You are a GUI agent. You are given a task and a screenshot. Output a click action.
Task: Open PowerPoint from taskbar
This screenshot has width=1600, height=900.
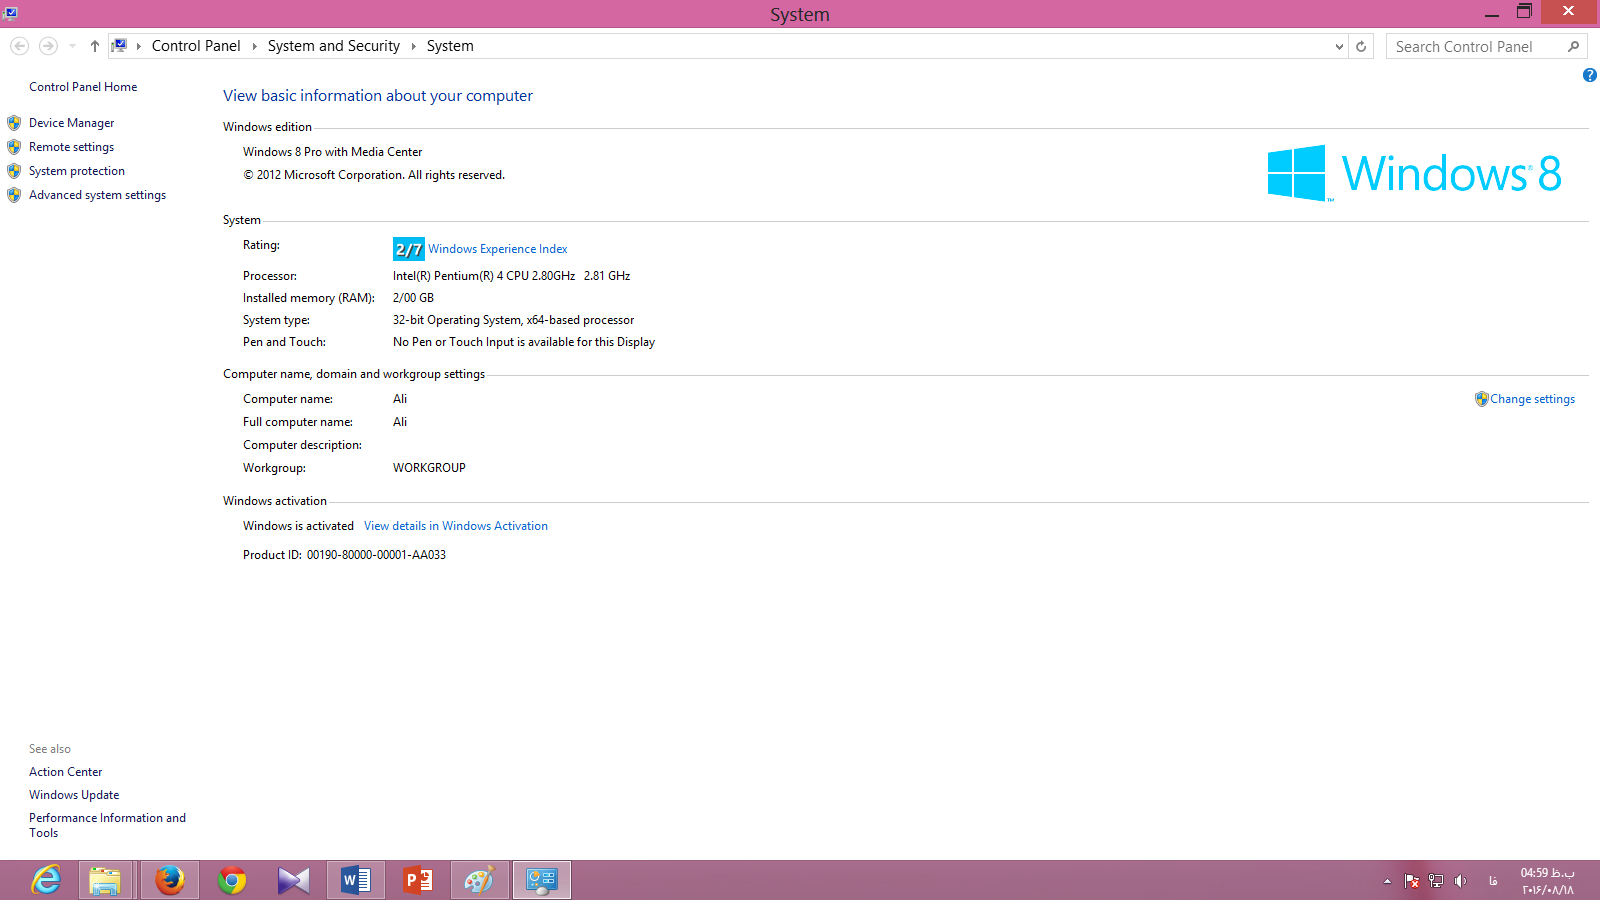418,880
